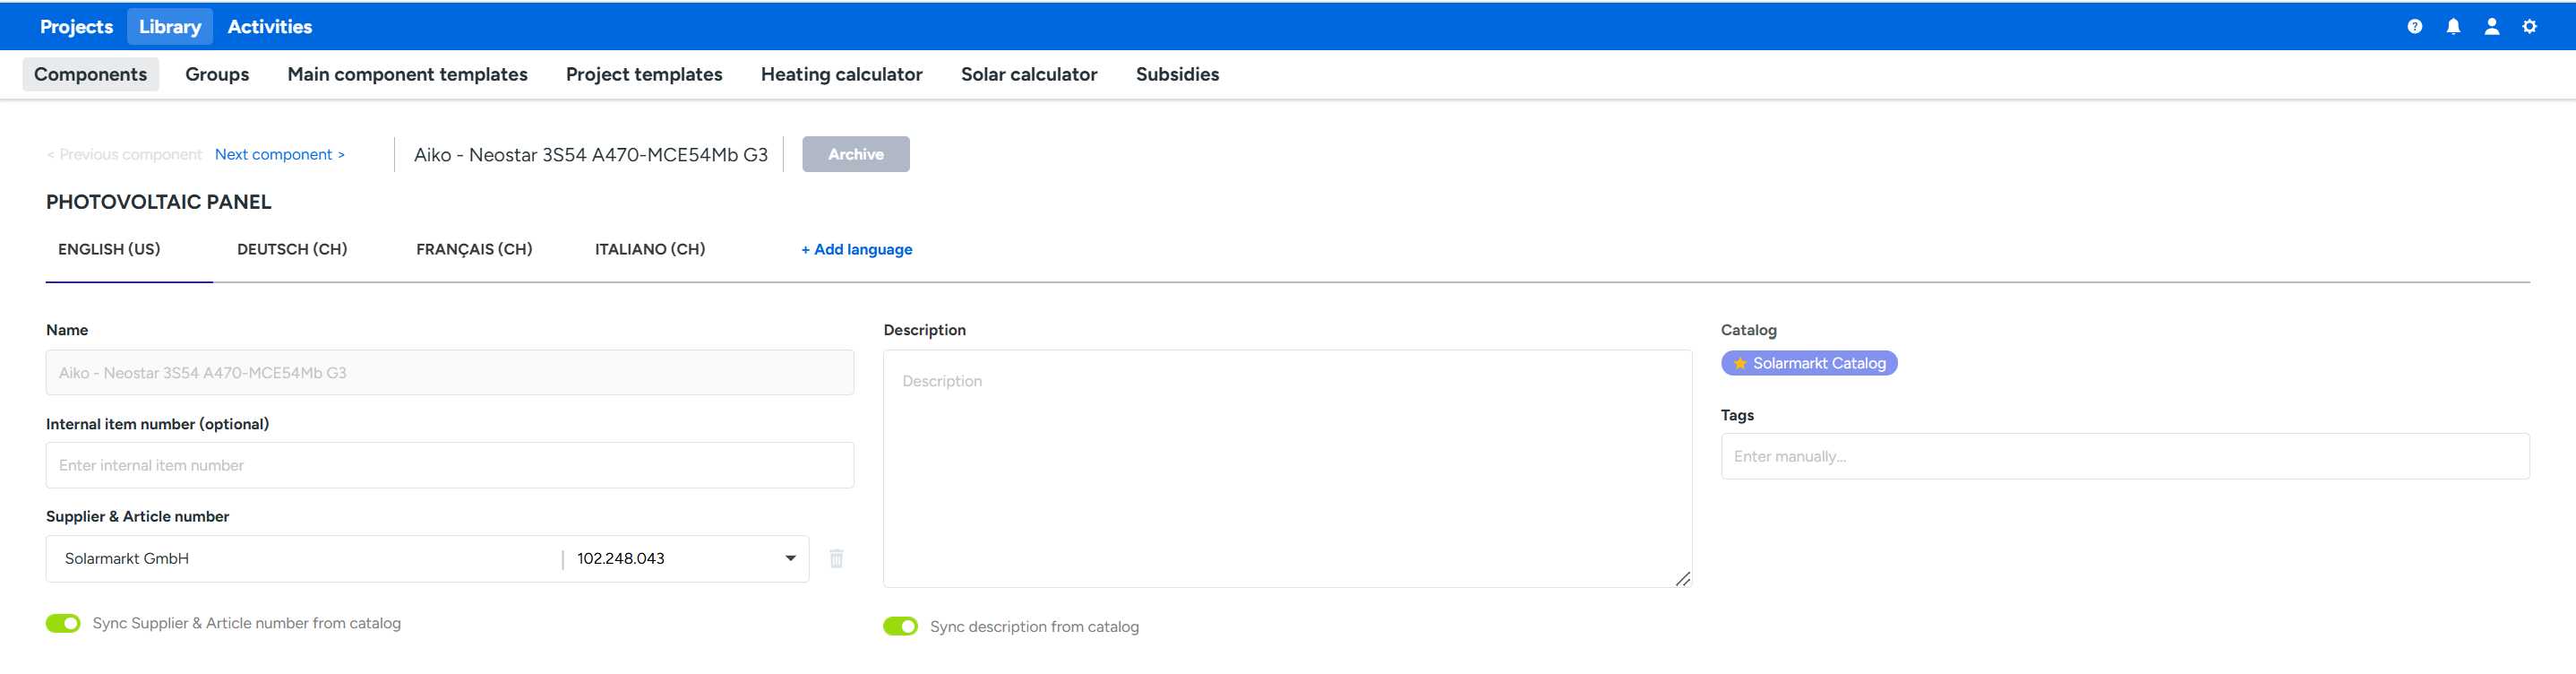Focus the Internal item number field

tap(449, 465)
